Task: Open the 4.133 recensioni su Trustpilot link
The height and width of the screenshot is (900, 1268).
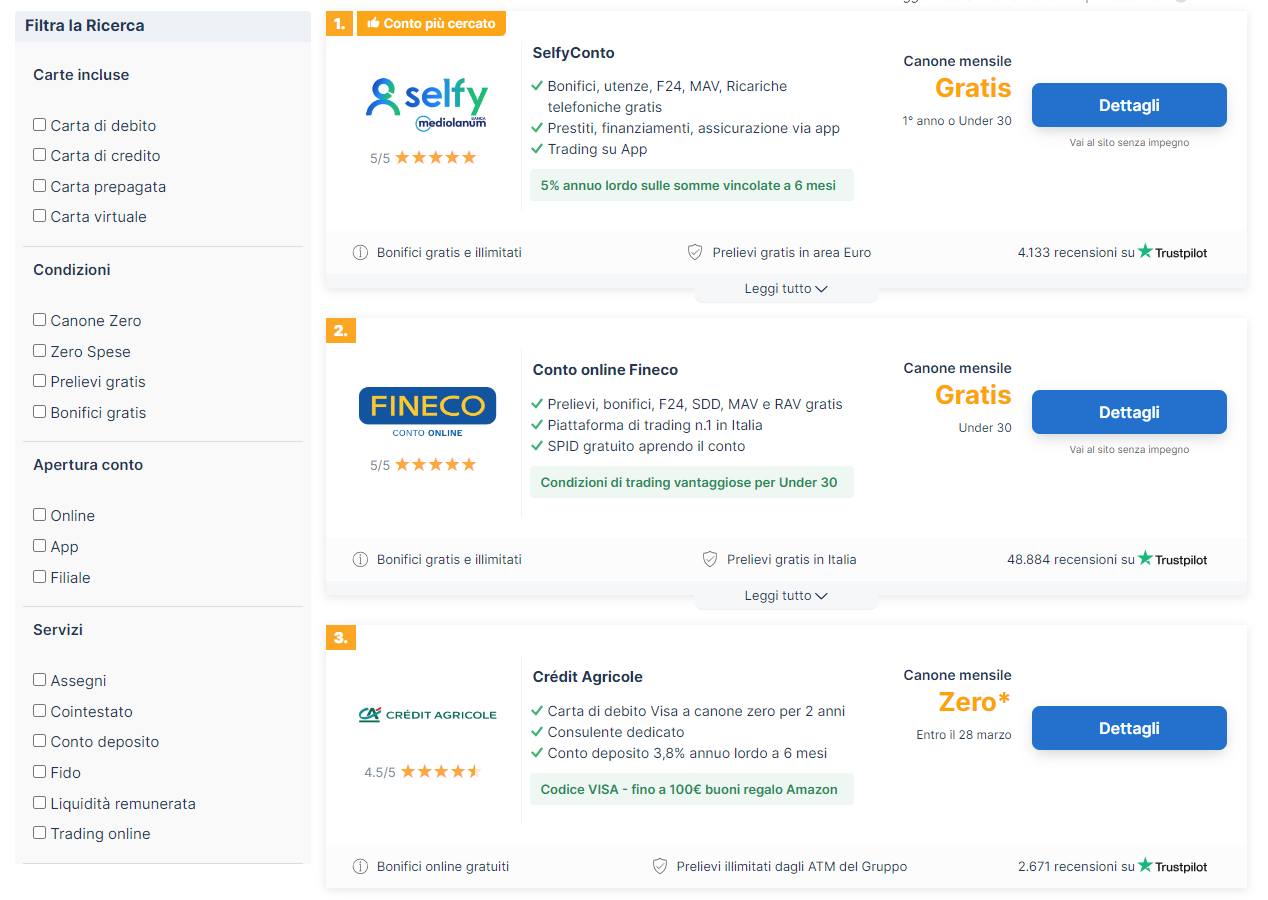Action: tap(1112, 253)
